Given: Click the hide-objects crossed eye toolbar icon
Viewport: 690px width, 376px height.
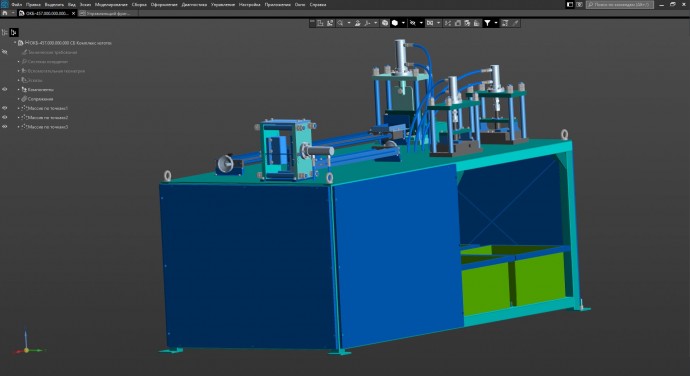Looking at the screenshot, I should click(x=412, y=23).
